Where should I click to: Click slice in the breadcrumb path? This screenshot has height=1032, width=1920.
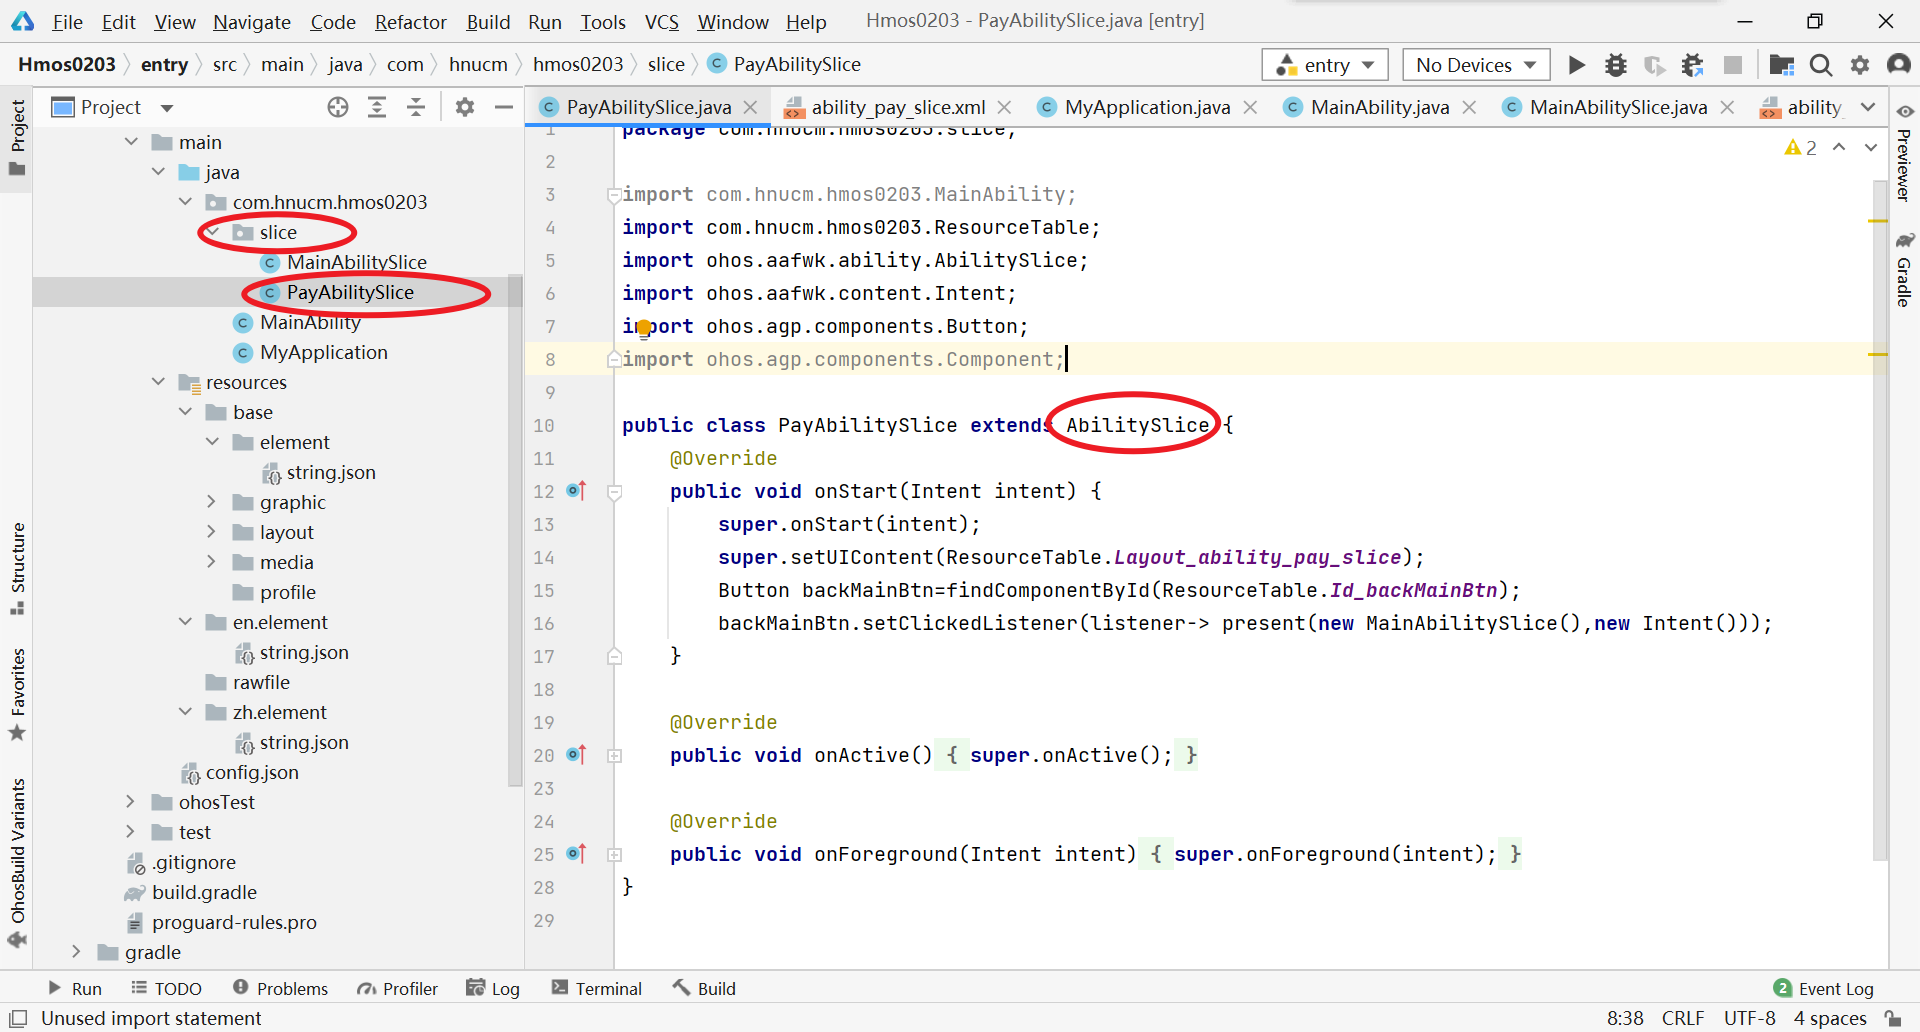(x=666, y=65)
